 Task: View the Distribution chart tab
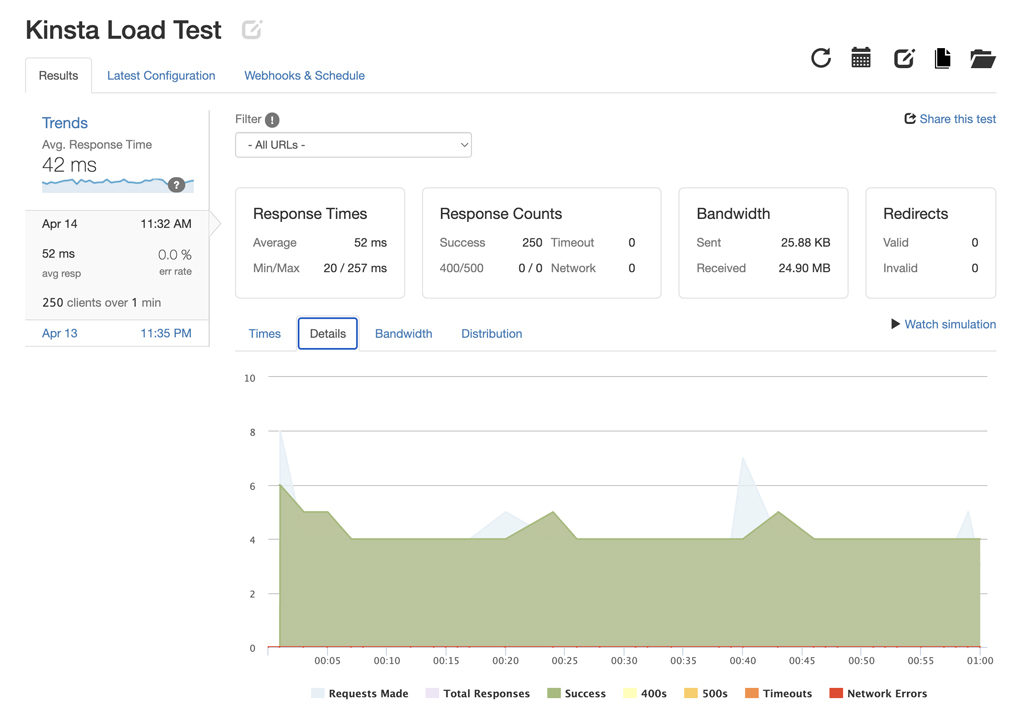[x=491, y=333]
